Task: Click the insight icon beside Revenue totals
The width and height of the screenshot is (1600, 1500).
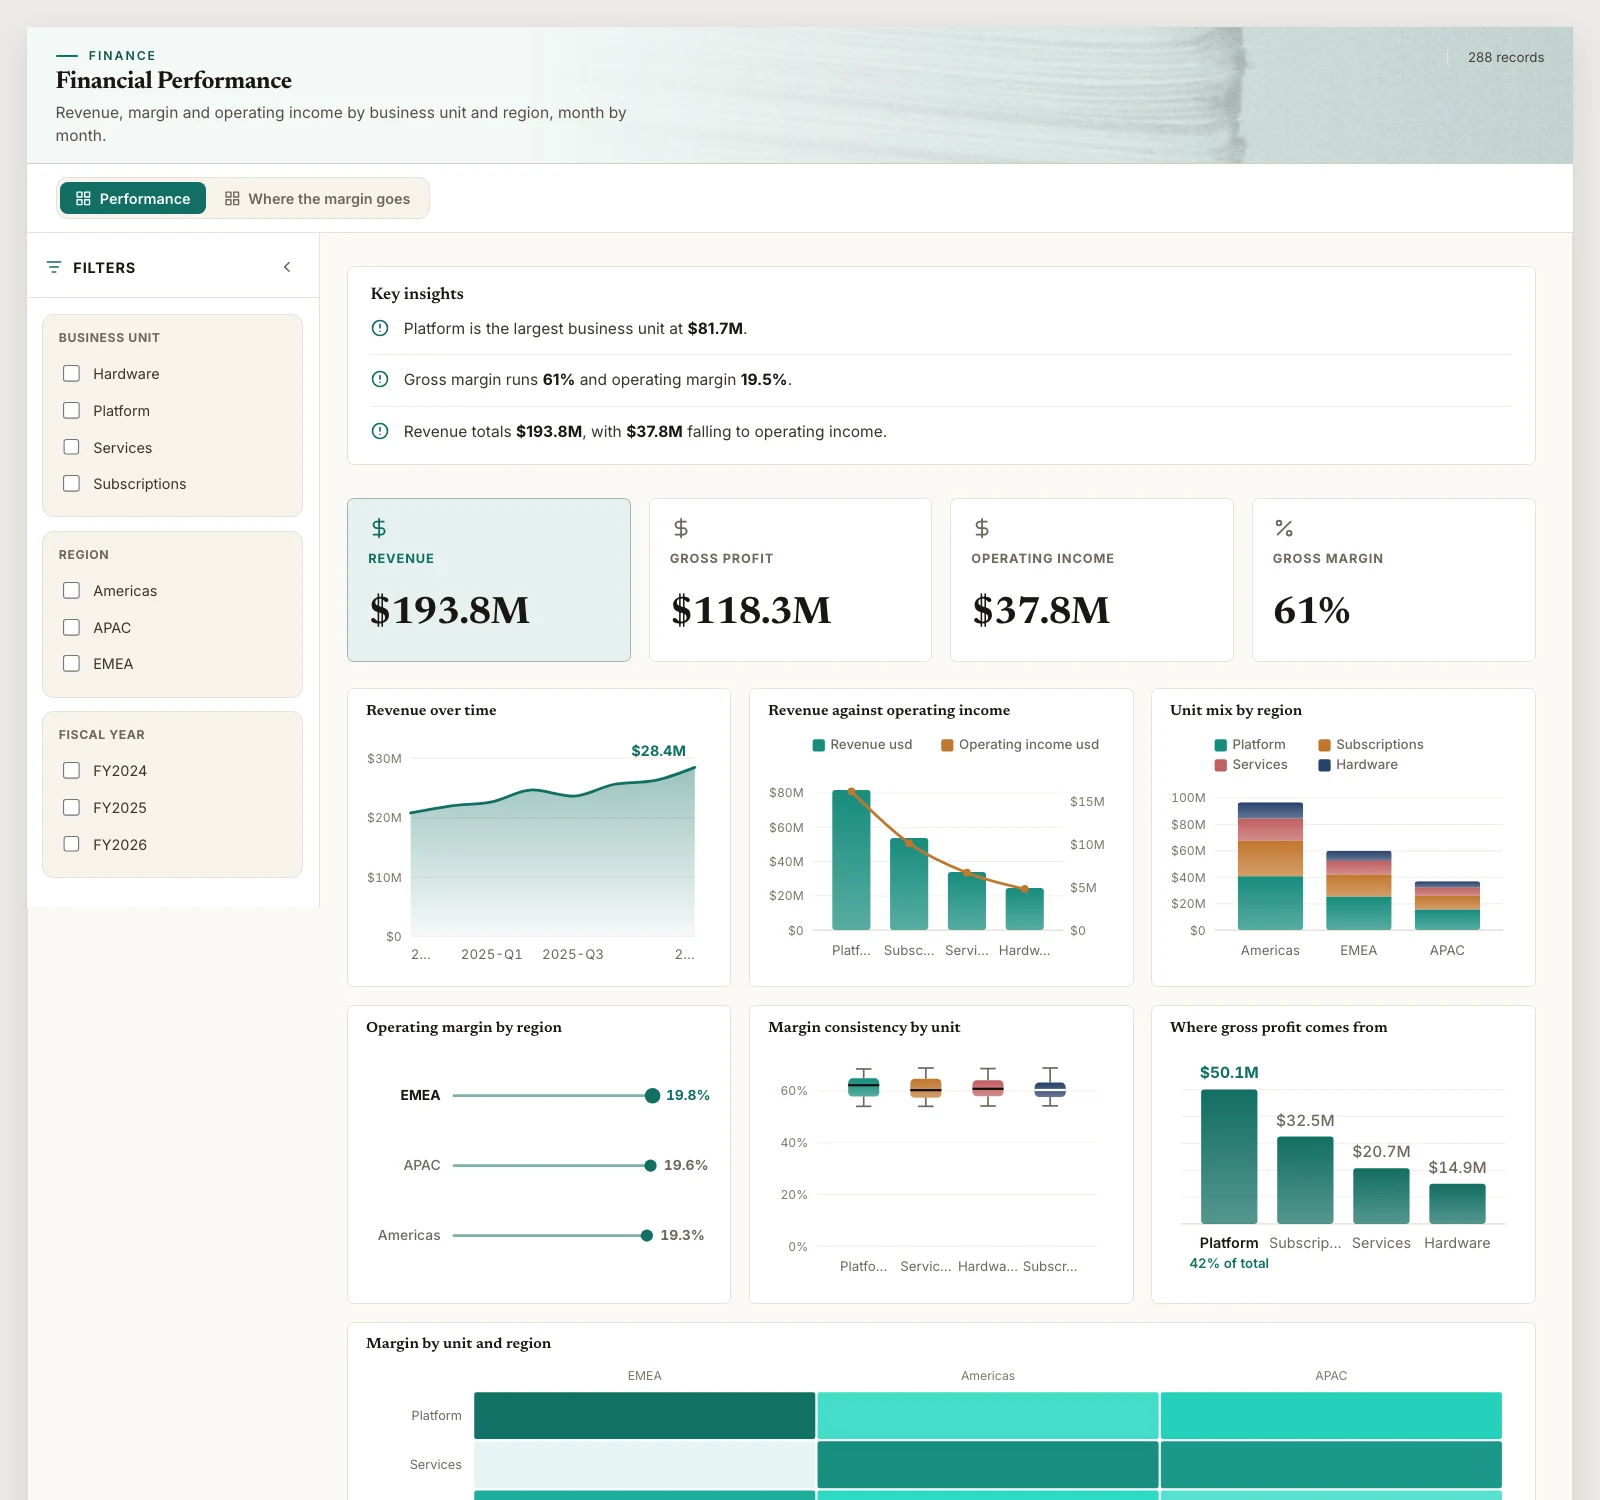Action: (x=380, y=431)
